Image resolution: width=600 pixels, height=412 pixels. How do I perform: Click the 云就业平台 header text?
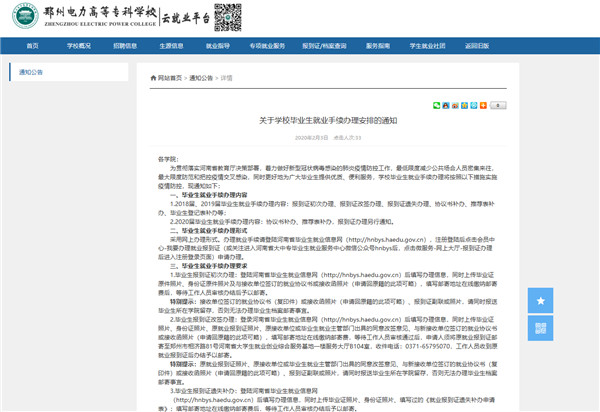pyautogui.click(x=186, y=18)
